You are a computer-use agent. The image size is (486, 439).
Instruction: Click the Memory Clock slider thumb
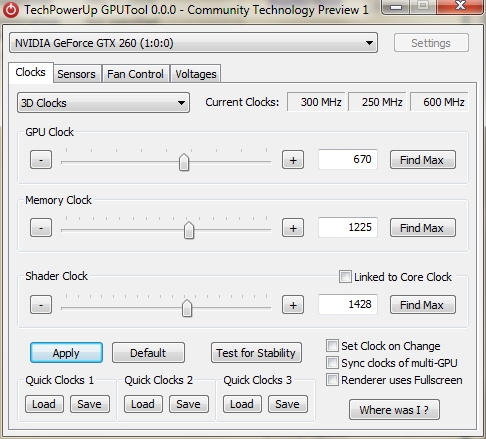(x=189, y=230)
